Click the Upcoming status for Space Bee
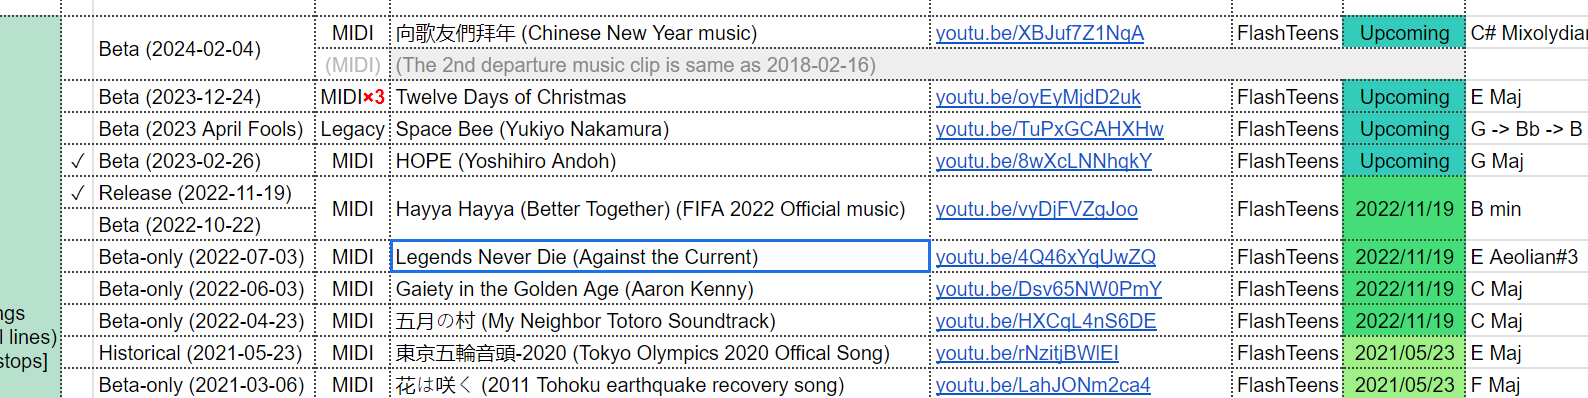Screen dimensions: 1588x398 tap(1404, 129)
